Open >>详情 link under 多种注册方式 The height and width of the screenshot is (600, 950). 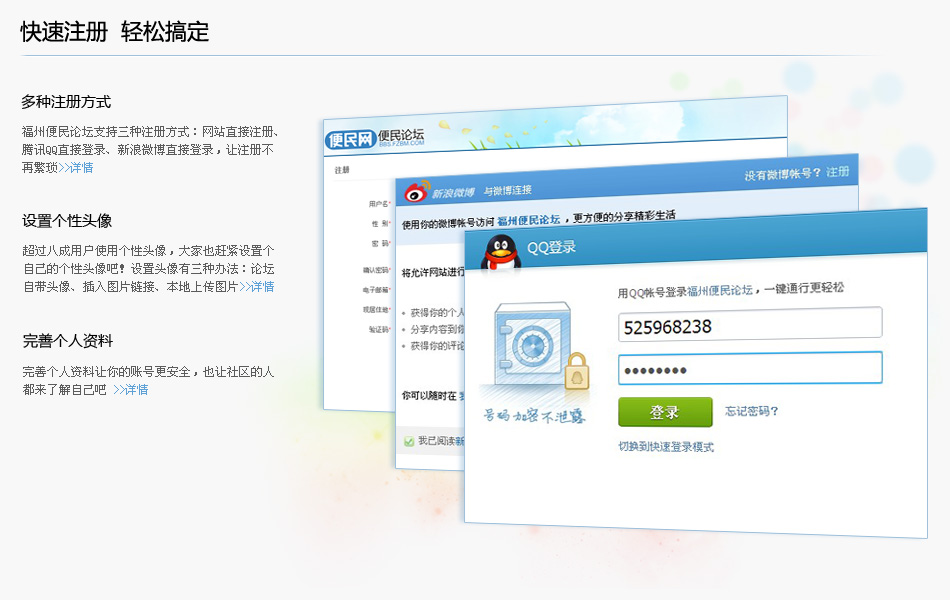tap(76, 168)
